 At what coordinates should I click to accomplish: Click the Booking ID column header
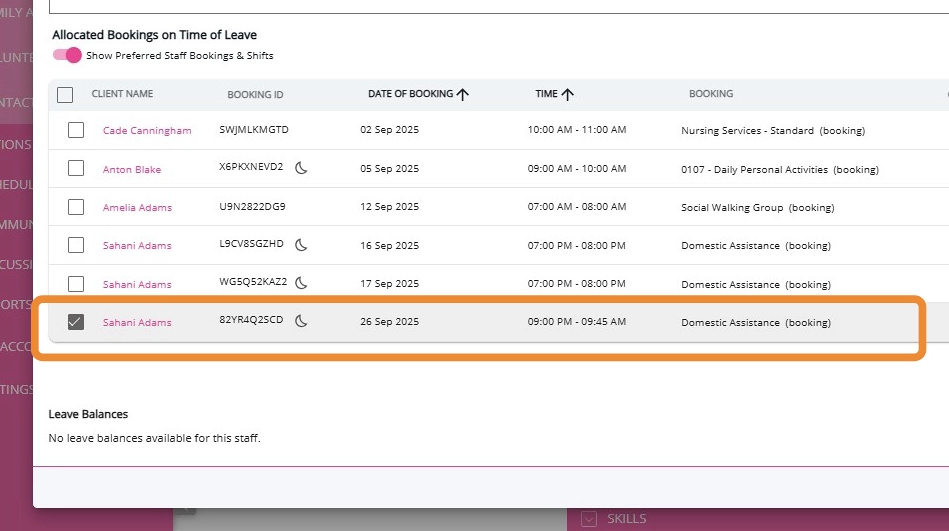click(255, 95)
